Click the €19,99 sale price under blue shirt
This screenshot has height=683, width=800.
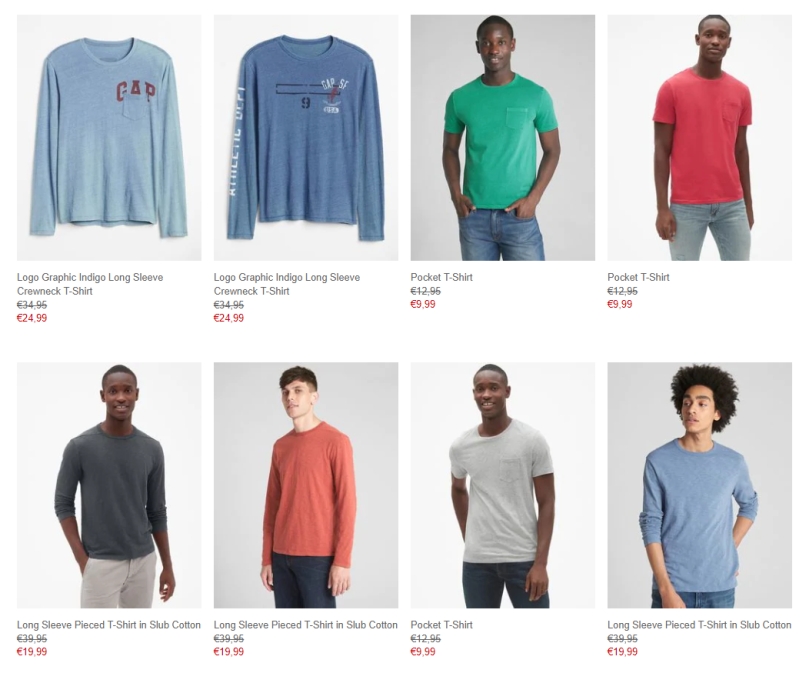tap(622, 652)
